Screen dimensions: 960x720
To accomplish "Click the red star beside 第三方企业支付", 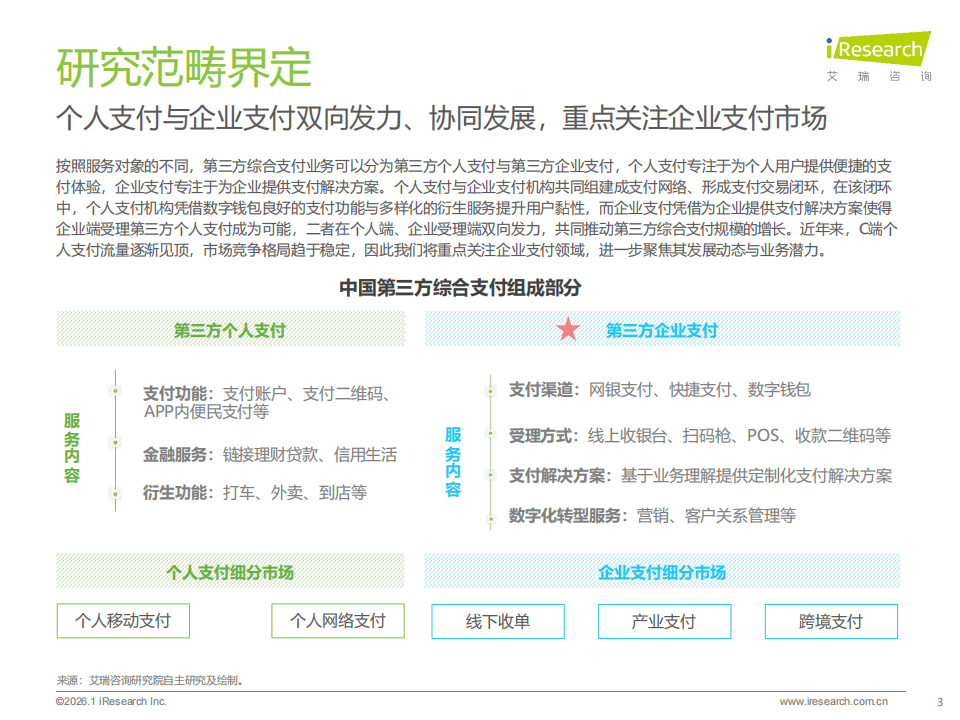I will click(568, 329).
